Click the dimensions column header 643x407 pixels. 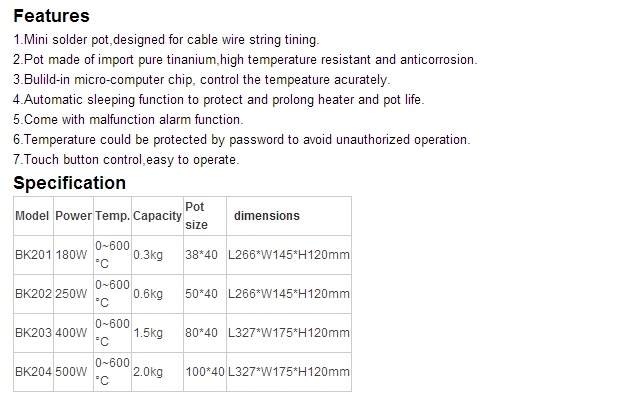(x=266, y=216)
